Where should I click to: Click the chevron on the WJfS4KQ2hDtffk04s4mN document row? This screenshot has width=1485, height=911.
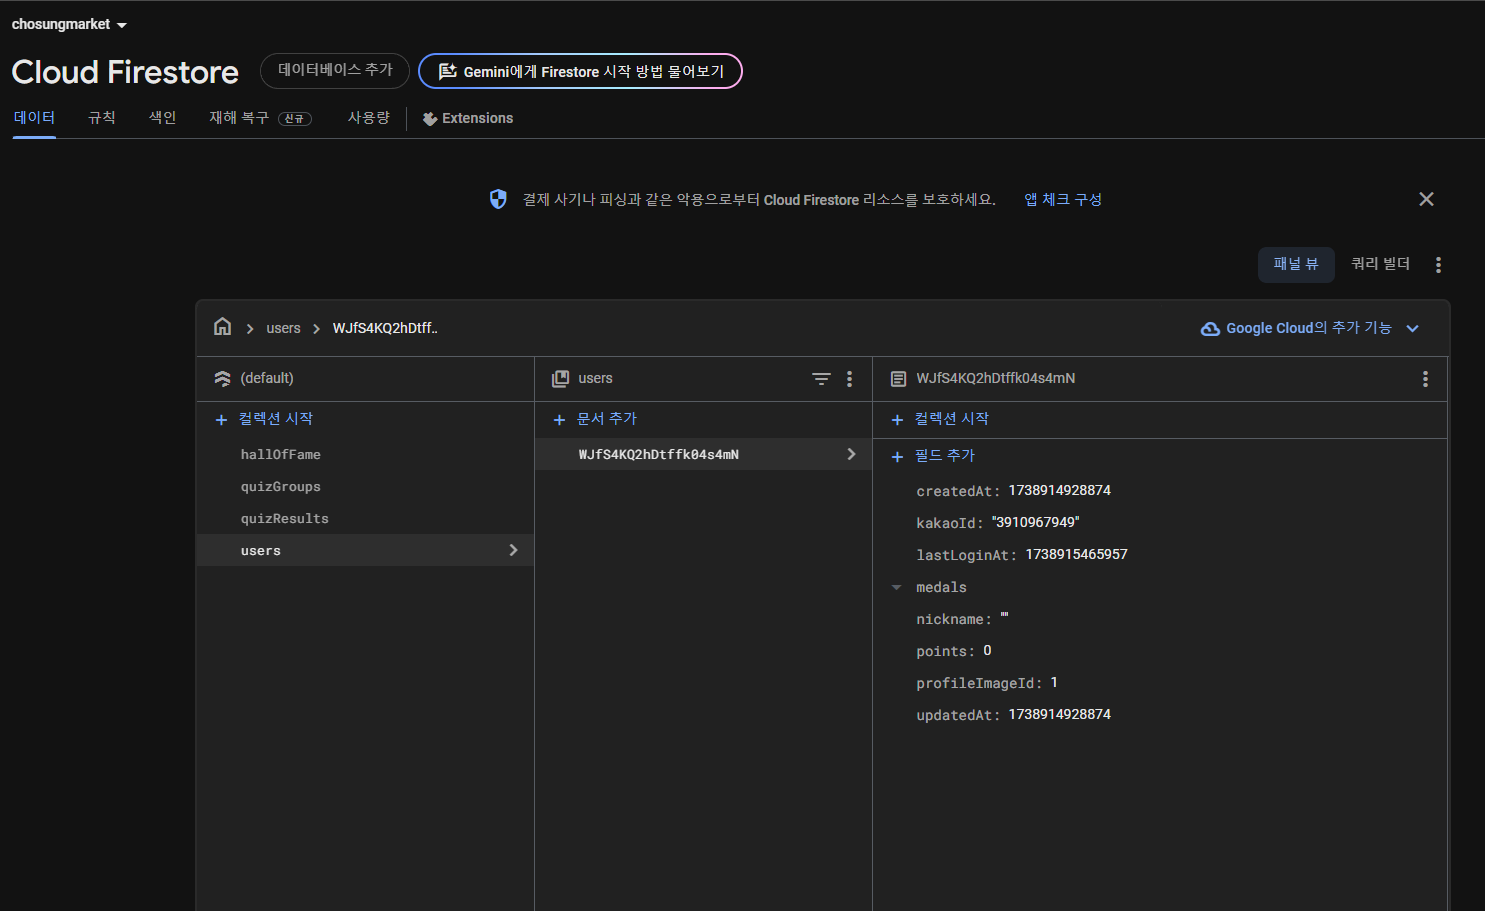pyautogui.click(x=851, y=454)
